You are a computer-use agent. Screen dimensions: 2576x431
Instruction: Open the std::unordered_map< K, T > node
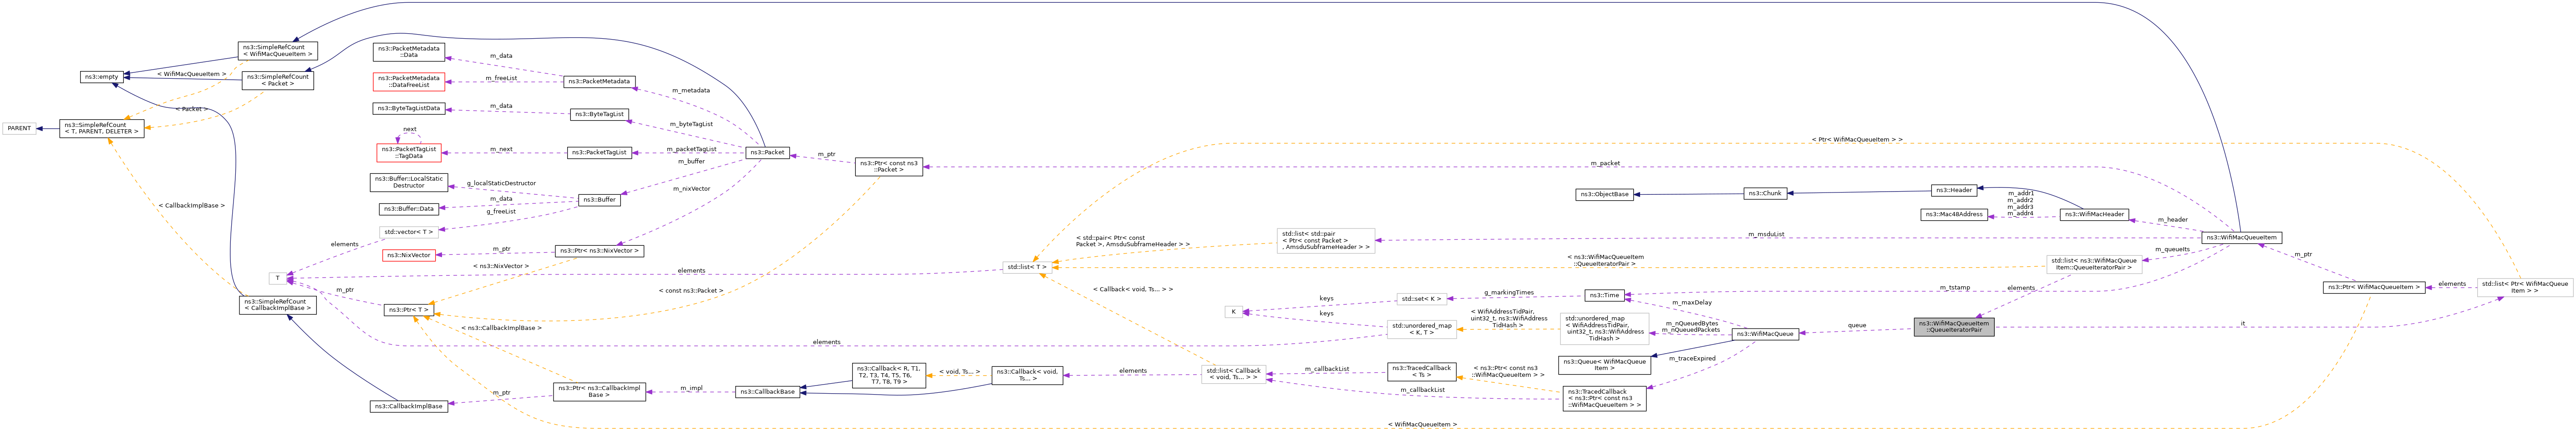(1421, 329)
